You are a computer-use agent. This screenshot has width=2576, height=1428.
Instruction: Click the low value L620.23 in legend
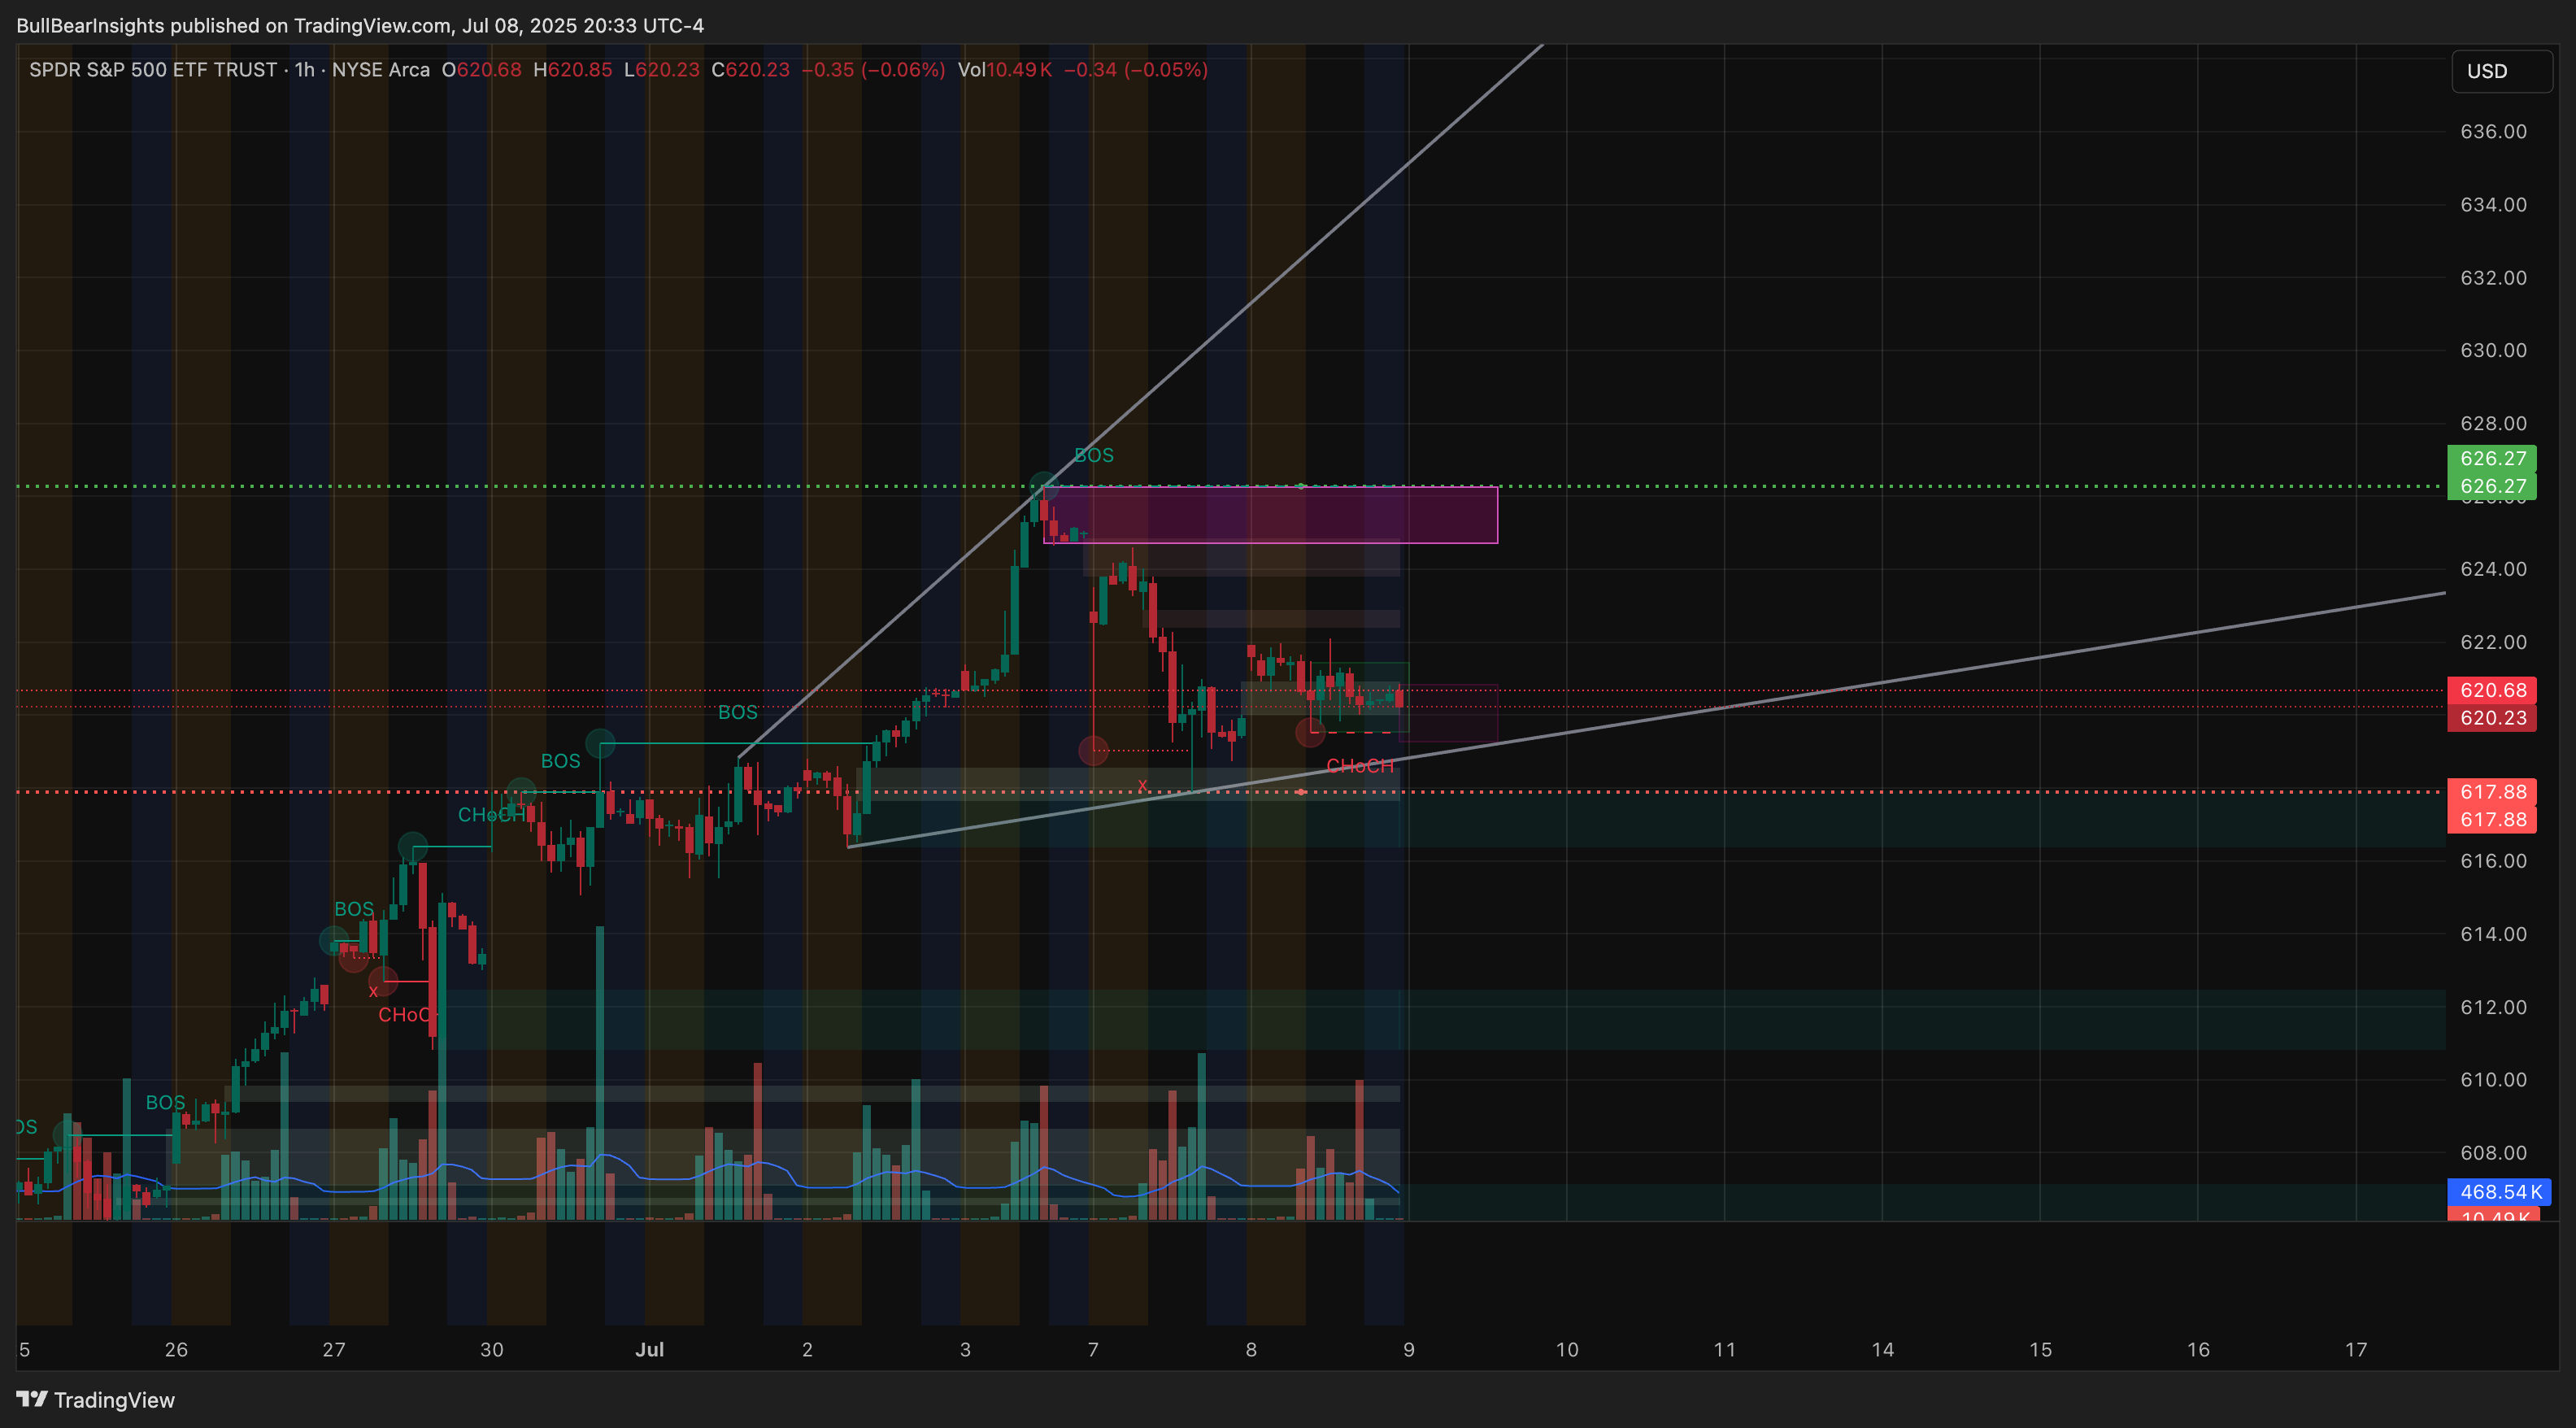pos(662,70)
